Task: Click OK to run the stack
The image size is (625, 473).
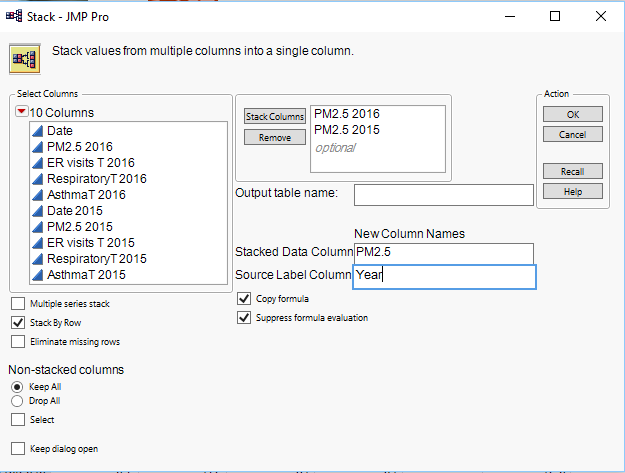Action: [572, 114]
